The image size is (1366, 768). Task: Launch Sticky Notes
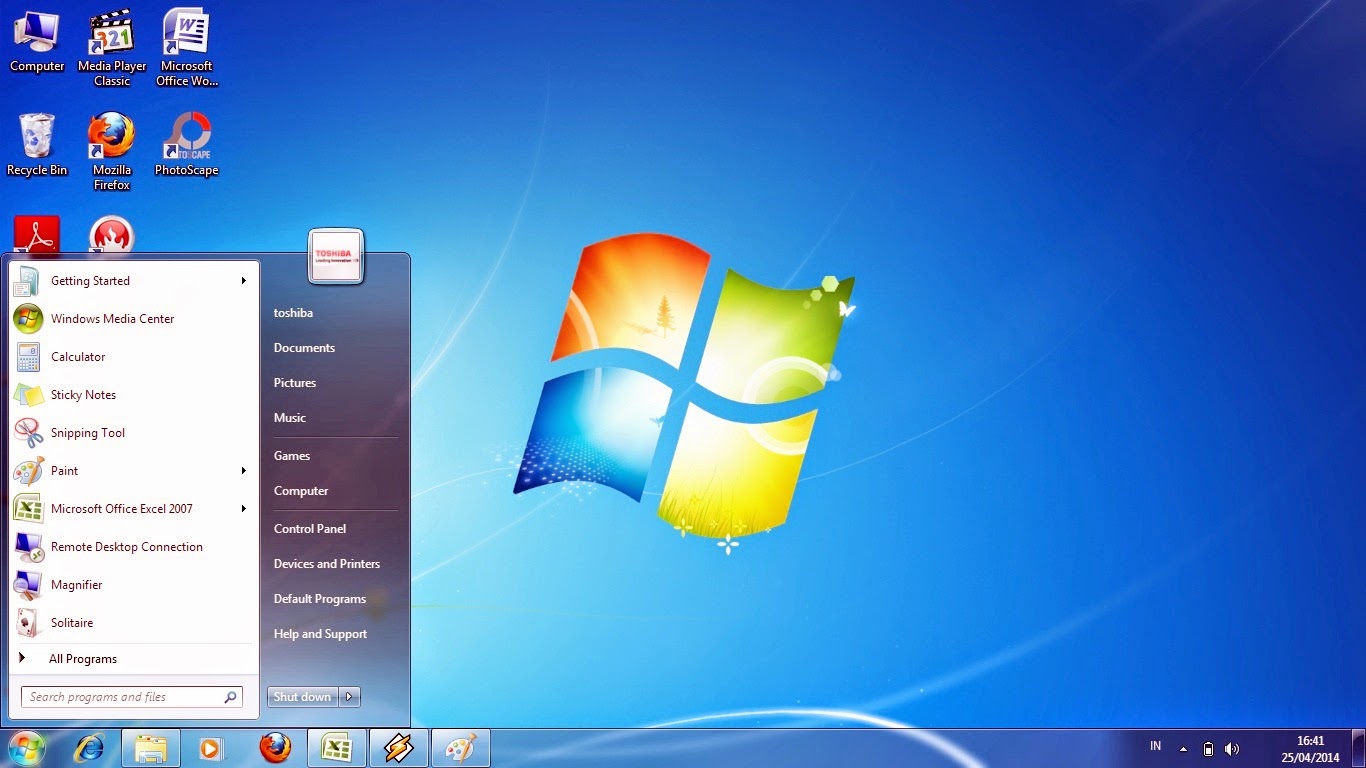(132, 395)
